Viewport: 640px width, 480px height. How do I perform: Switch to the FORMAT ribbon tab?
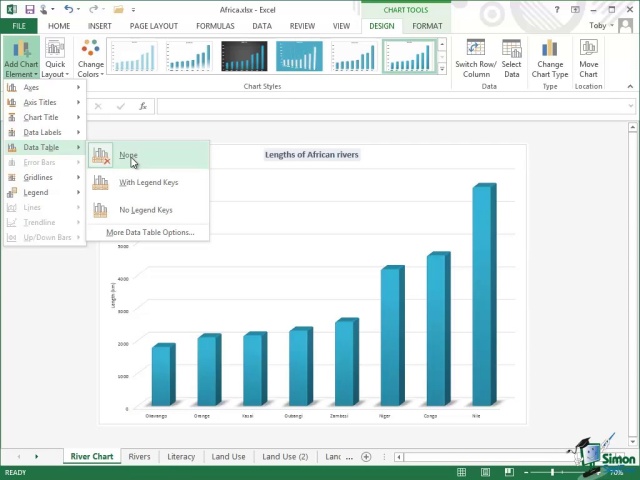coord(427,26)
